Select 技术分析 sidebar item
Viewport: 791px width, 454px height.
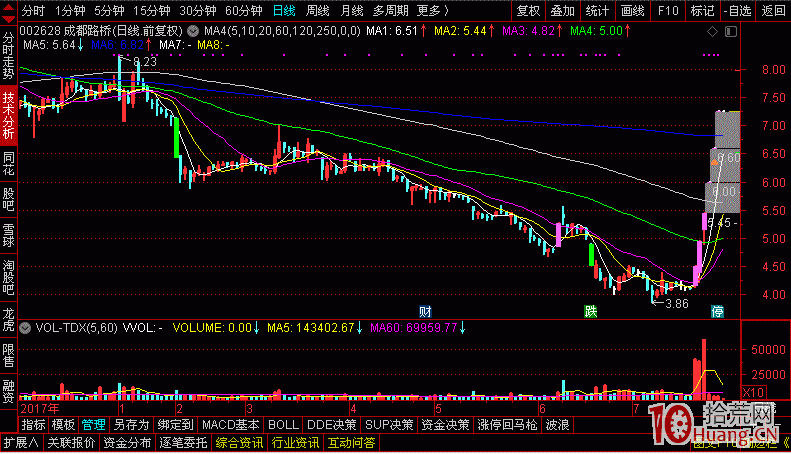tap(8, 116)
